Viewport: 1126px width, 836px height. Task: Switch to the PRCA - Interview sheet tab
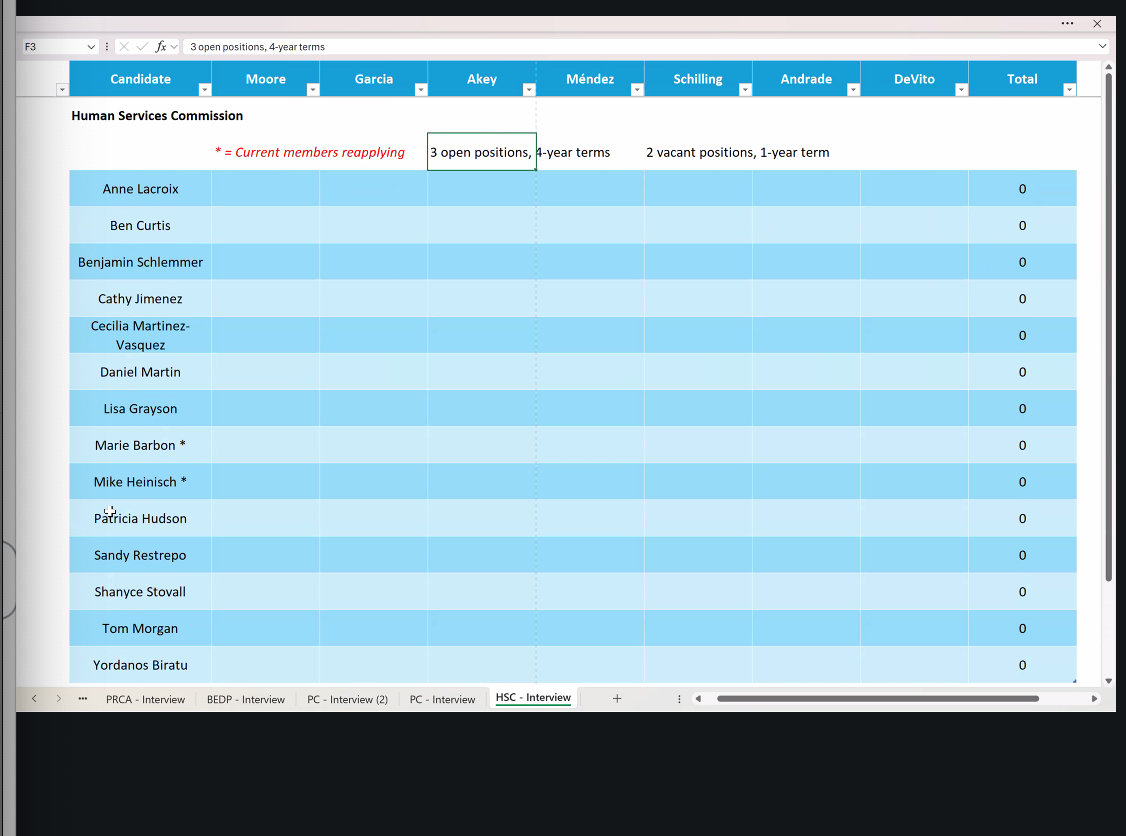tap(145, 699)
